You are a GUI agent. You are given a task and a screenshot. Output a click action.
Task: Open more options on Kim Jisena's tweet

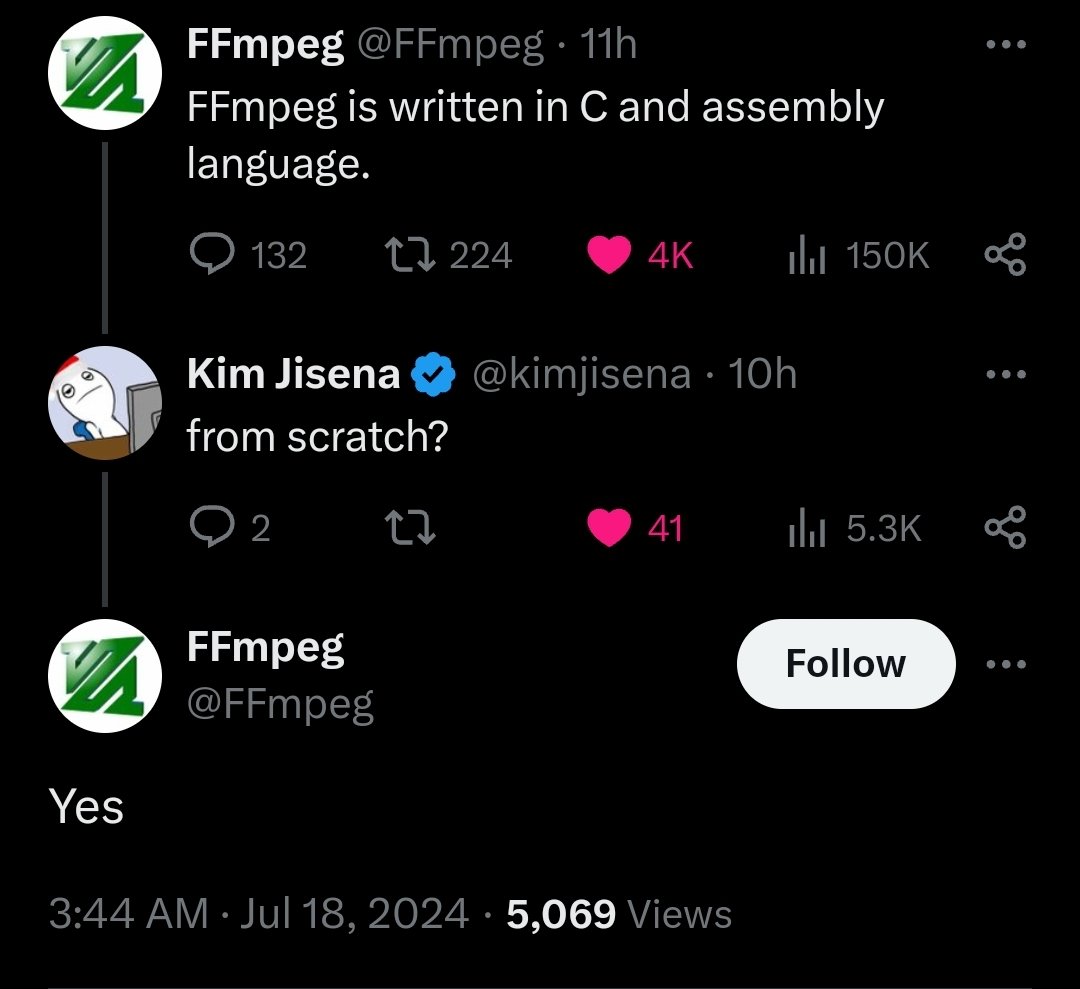(x=1006, y=374)
